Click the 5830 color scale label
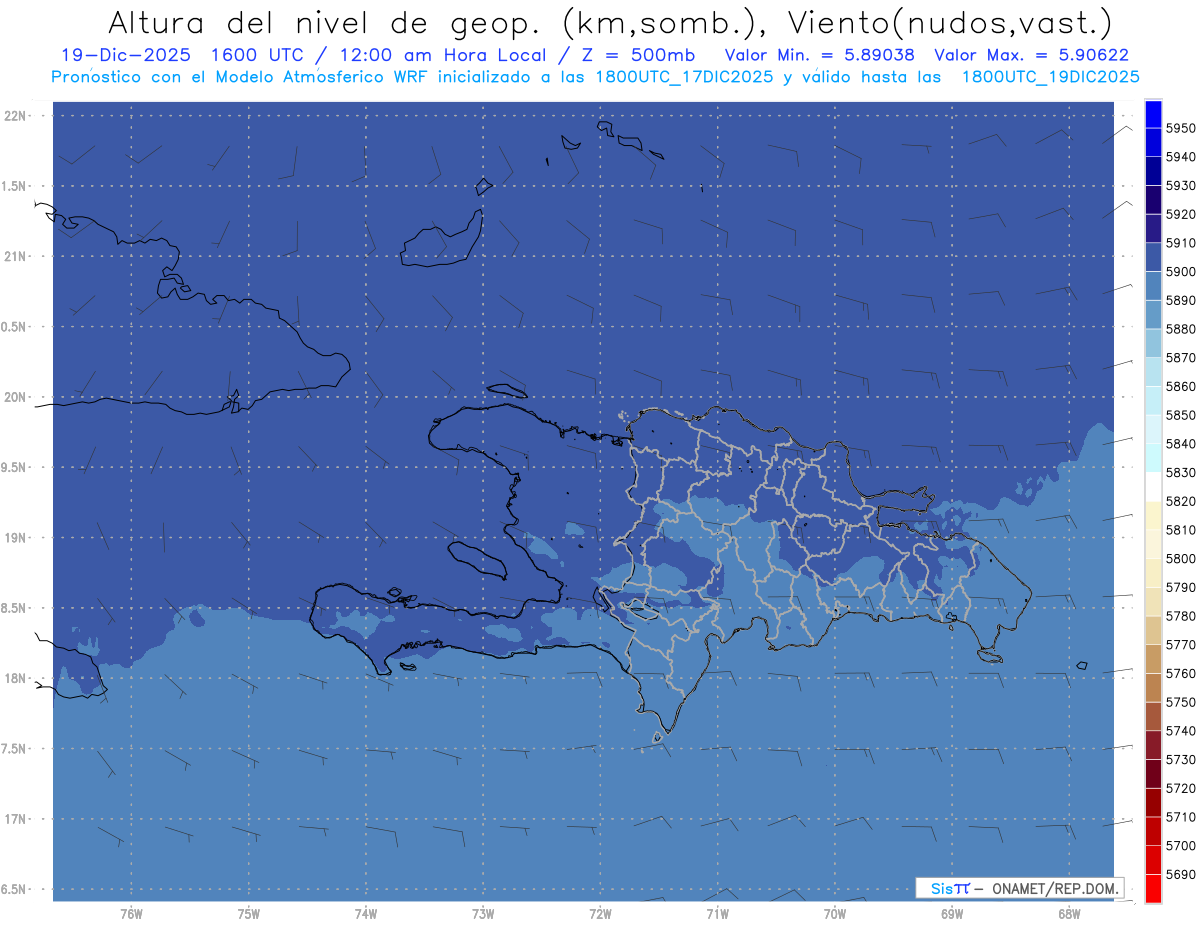The height and width of the screenshot is (927, 1200). [x=1180, y=472]
